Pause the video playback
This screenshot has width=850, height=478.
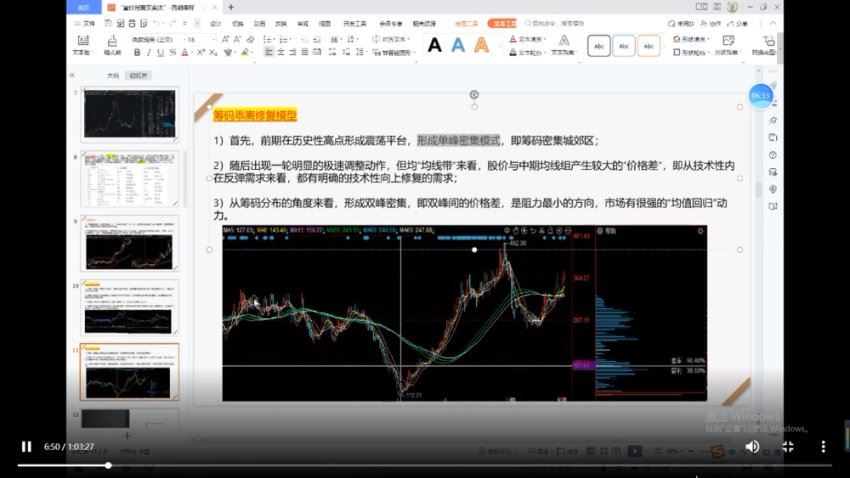[26, 446]
